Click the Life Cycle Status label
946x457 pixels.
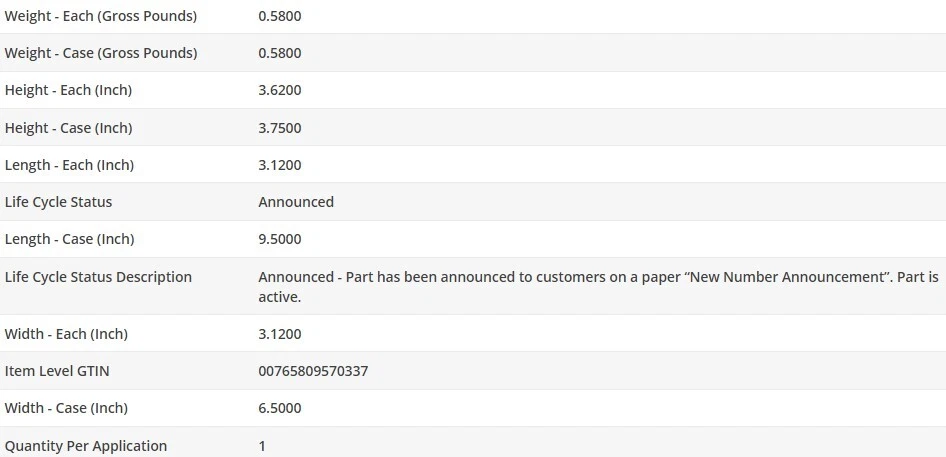[58, 202]
